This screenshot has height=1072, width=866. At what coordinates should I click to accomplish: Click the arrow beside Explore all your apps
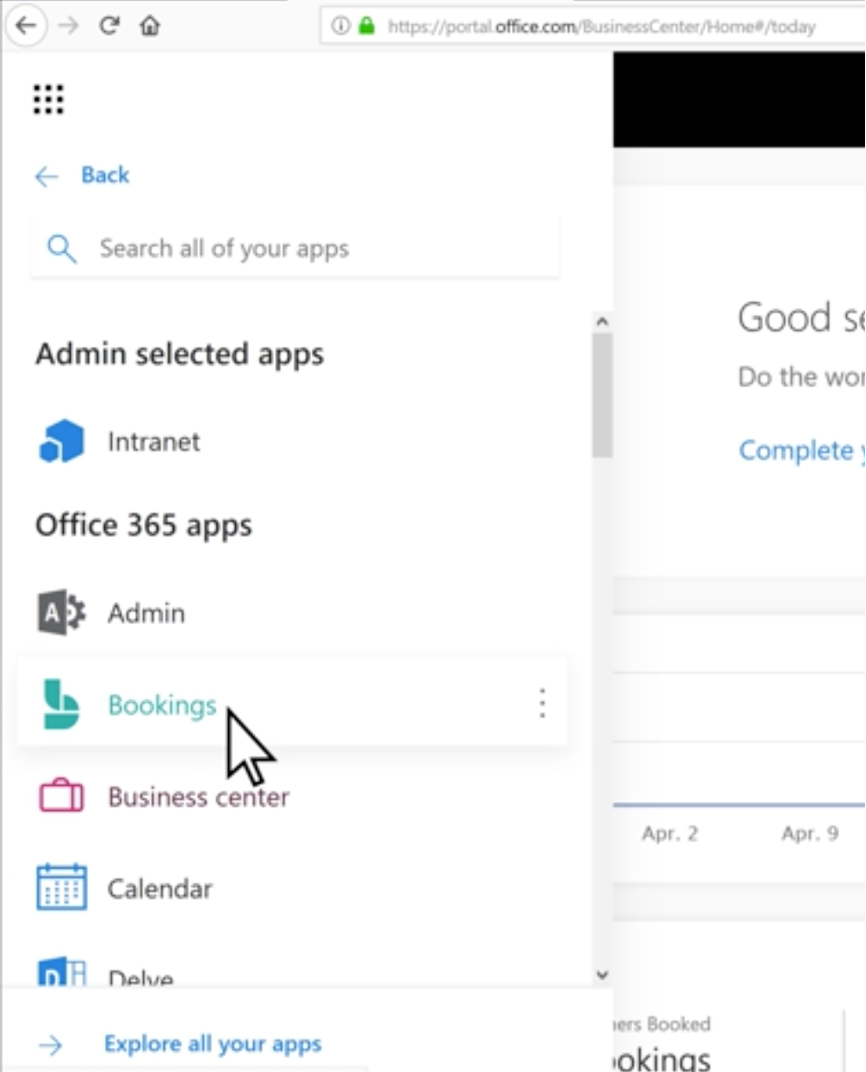point(51,1045)
